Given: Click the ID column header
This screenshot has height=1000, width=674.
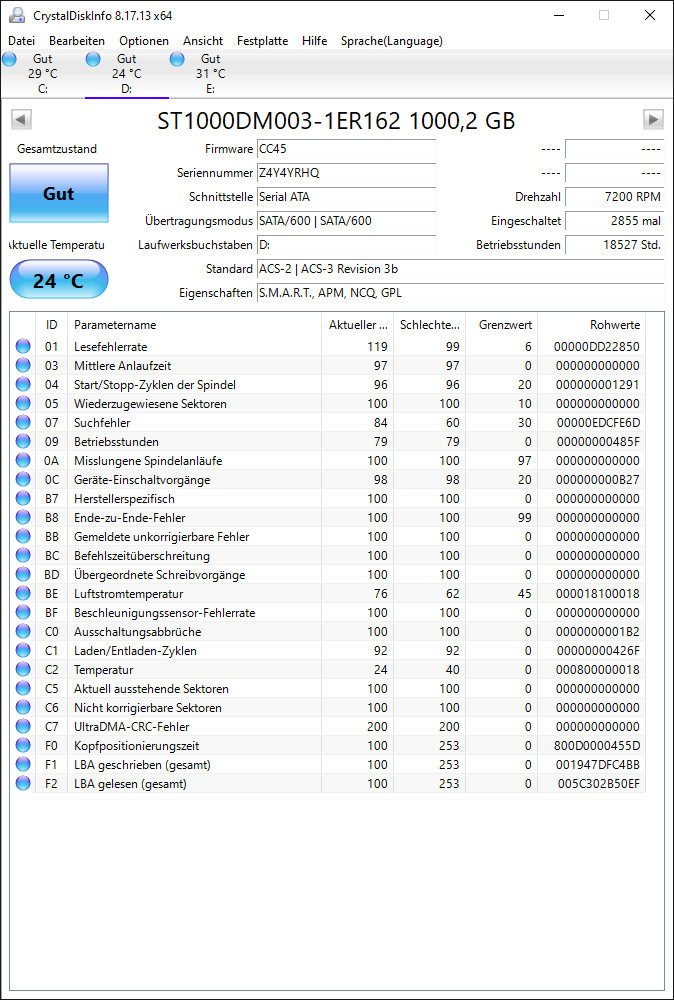Looking at the screenshot, I should point(52,325).
